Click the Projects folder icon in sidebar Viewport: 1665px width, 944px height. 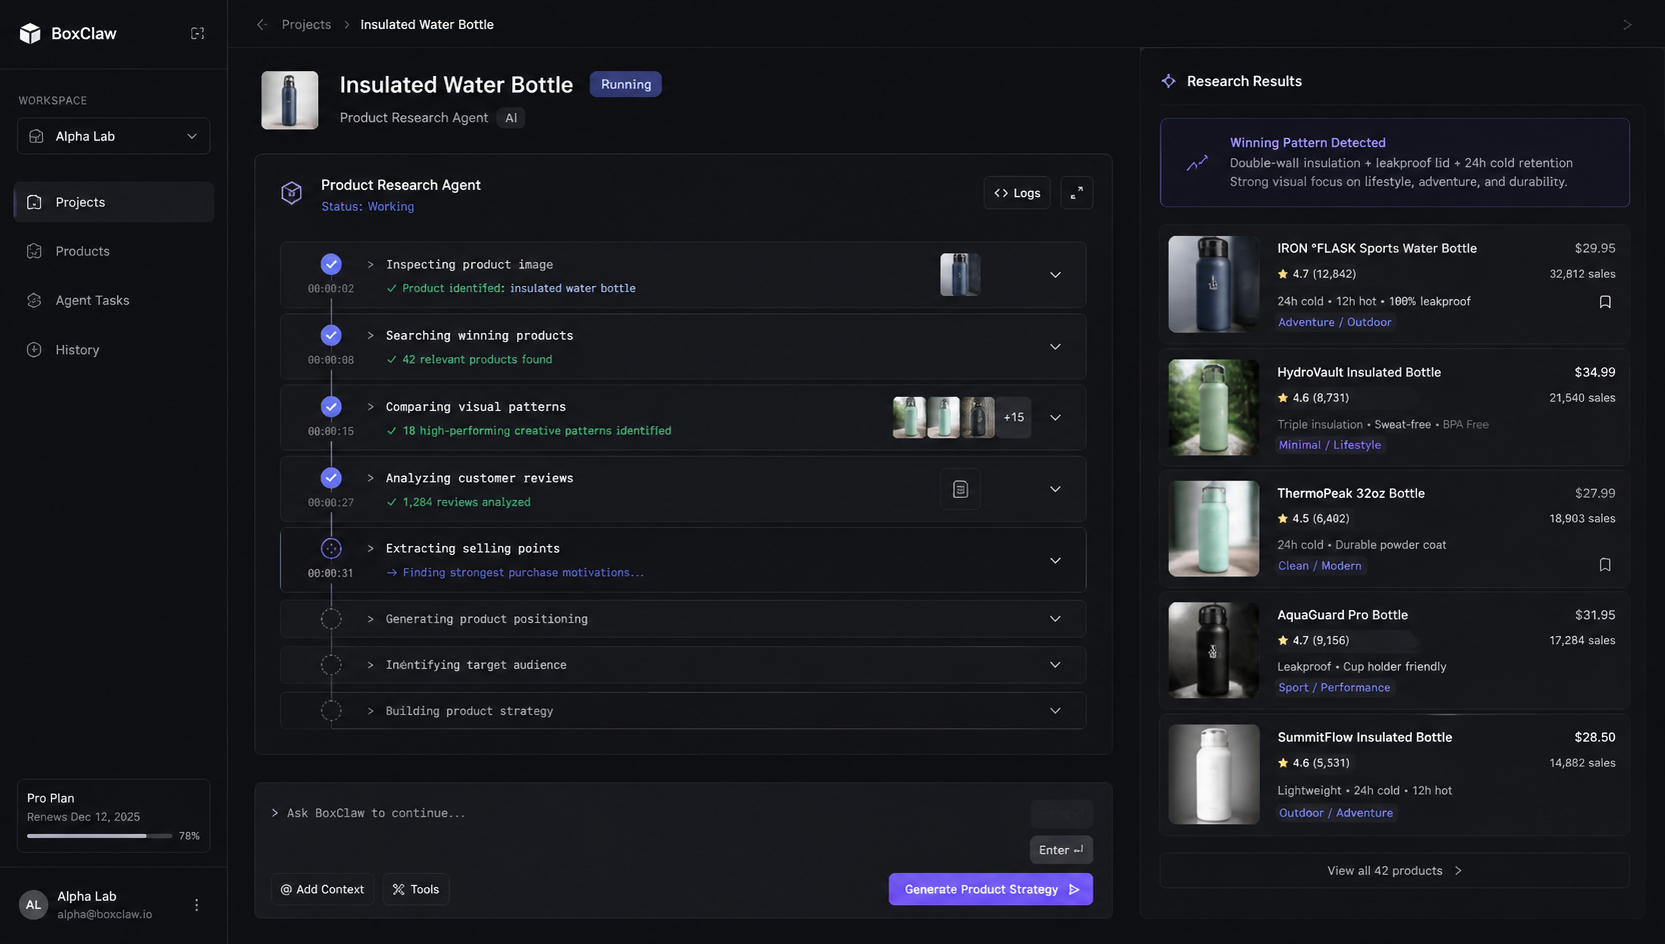pyautogui.click(x=35, y=202)
